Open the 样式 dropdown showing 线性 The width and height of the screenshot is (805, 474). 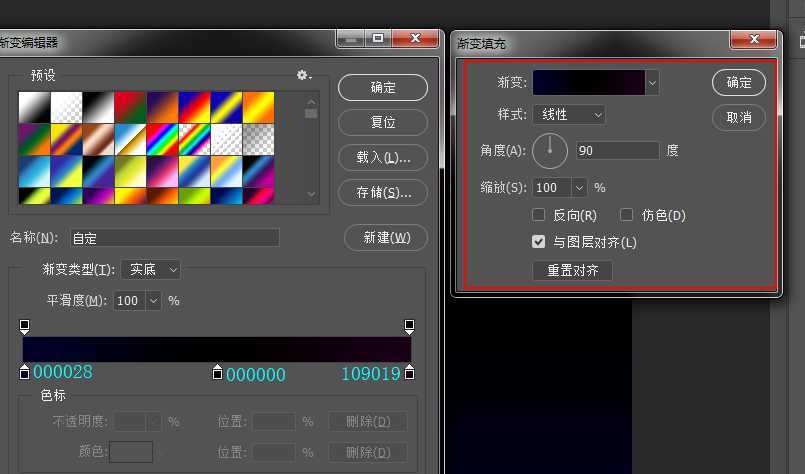click(x=568, y=115)
